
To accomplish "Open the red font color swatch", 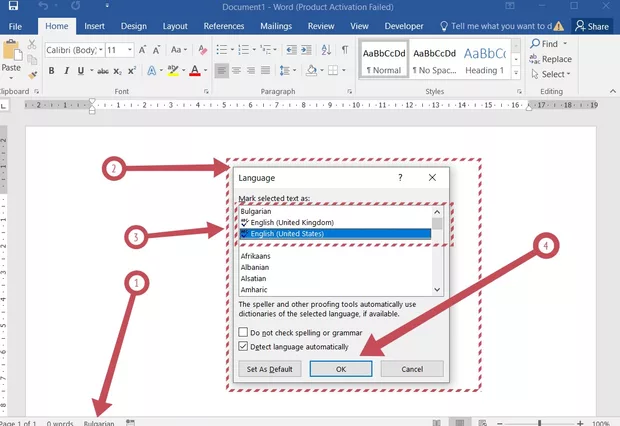I will (194, 71).
